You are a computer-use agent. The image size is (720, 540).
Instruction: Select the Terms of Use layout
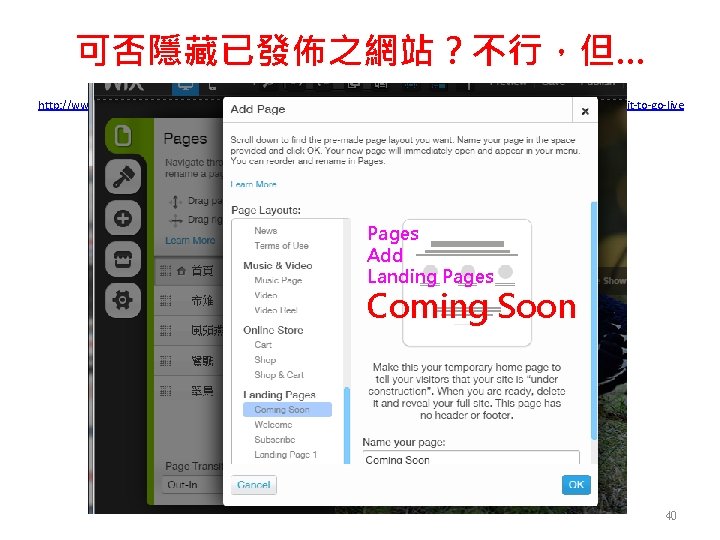[x=281, y=246]
